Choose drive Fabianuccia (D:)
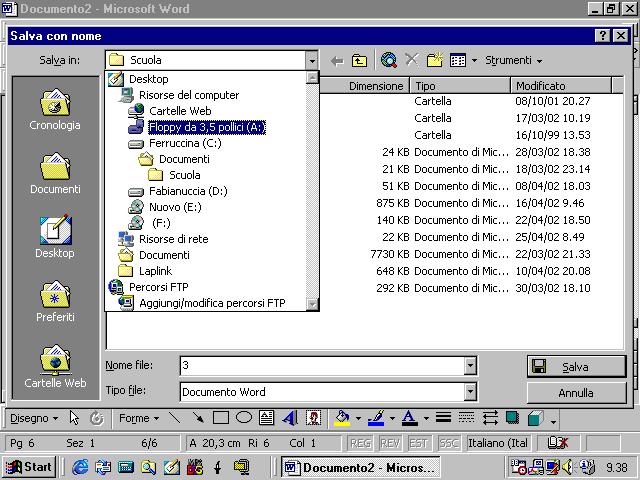This screenshot has height=480, width=640. (188, 191)
